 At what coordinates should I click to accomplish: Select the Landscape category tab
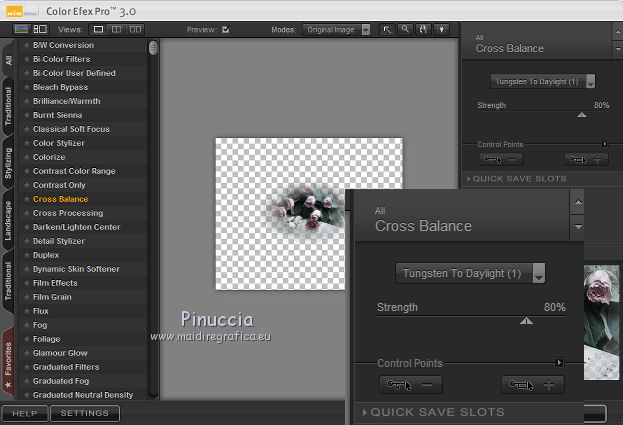(x=8, y=218)
